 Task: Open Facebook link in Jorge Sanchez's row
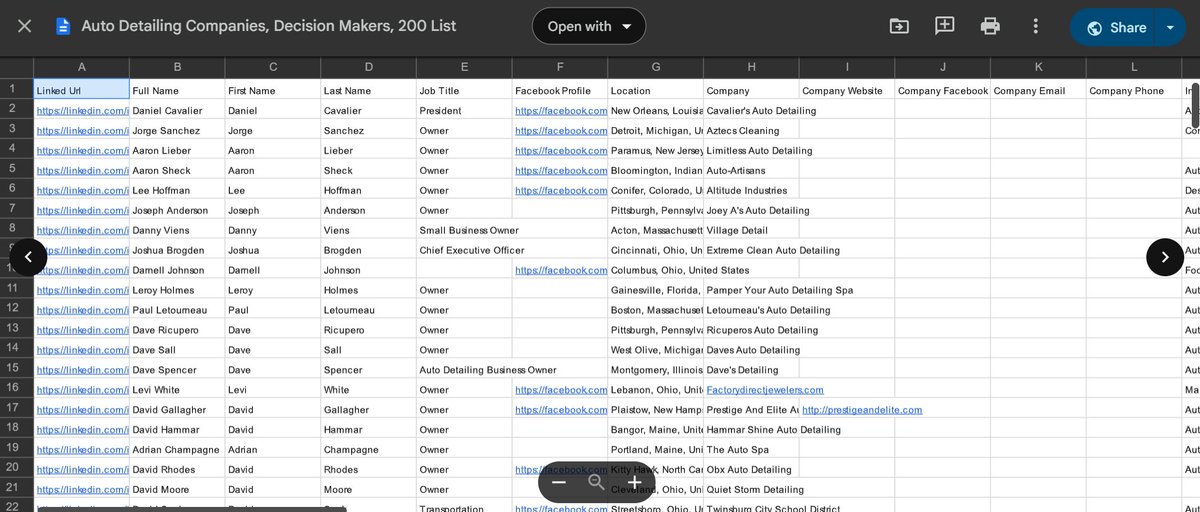[561, 130]
